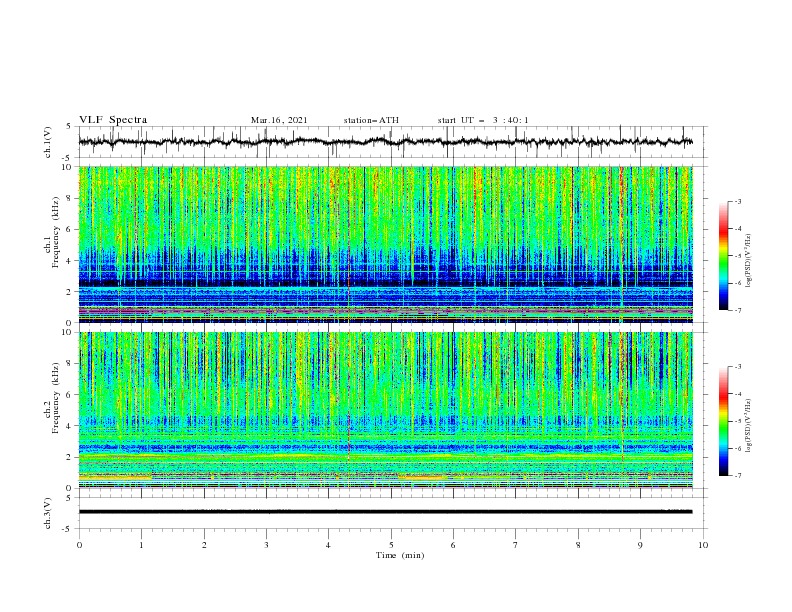
Task: Select the "ch.1 Frequency (kHz)" axis label
Action: tap(52, 232)
